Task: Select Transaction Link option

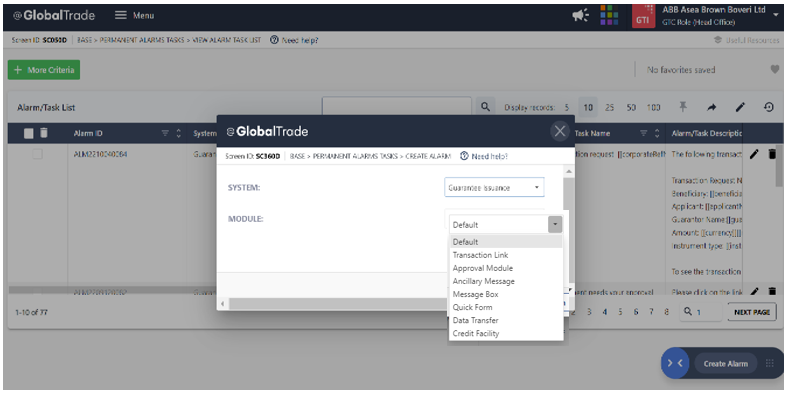Action: pyautogui.click(x=505, y=255)
